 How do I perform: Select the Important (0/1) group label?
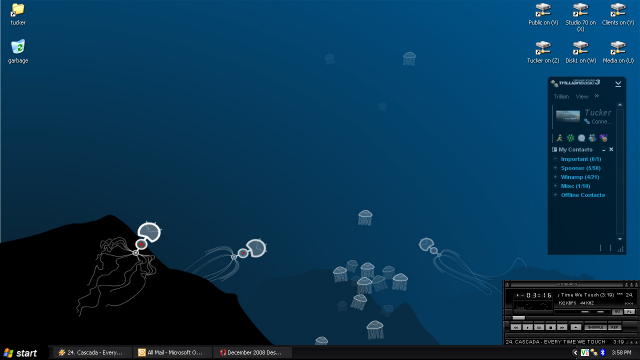(x=581, y=159)
